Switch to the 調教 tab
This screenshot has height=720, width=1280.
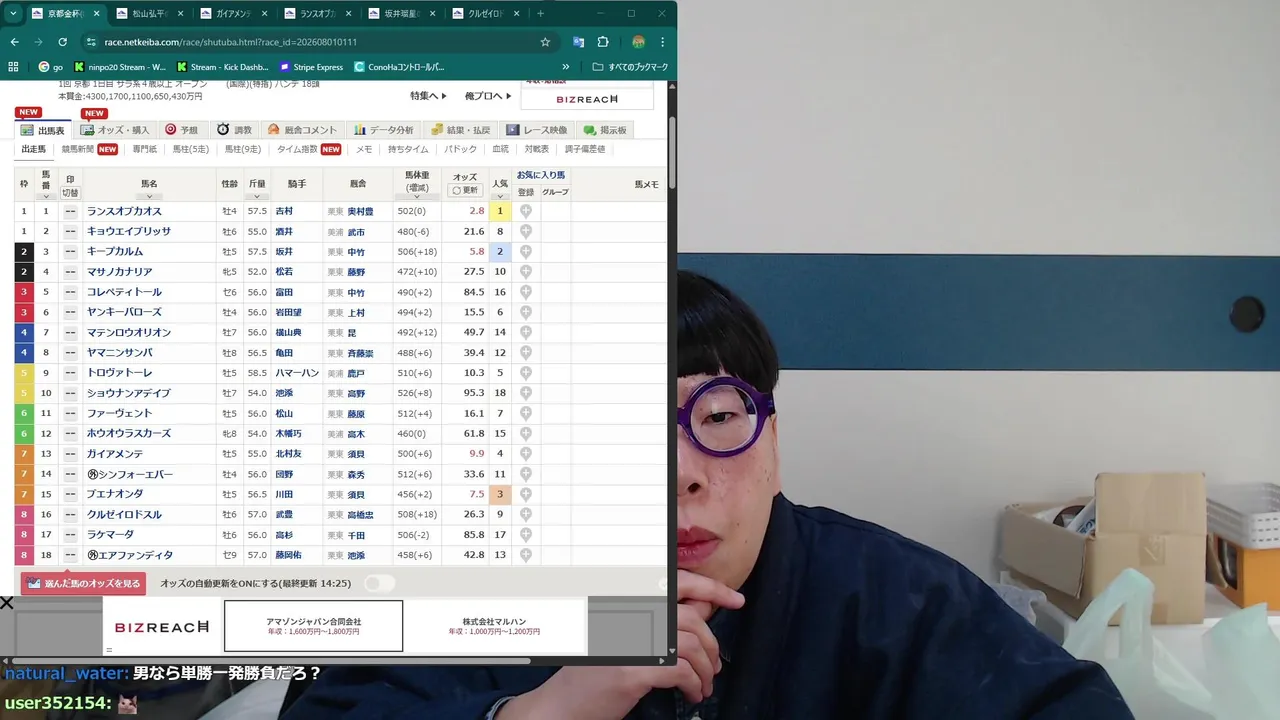click(x=235, y=130)
